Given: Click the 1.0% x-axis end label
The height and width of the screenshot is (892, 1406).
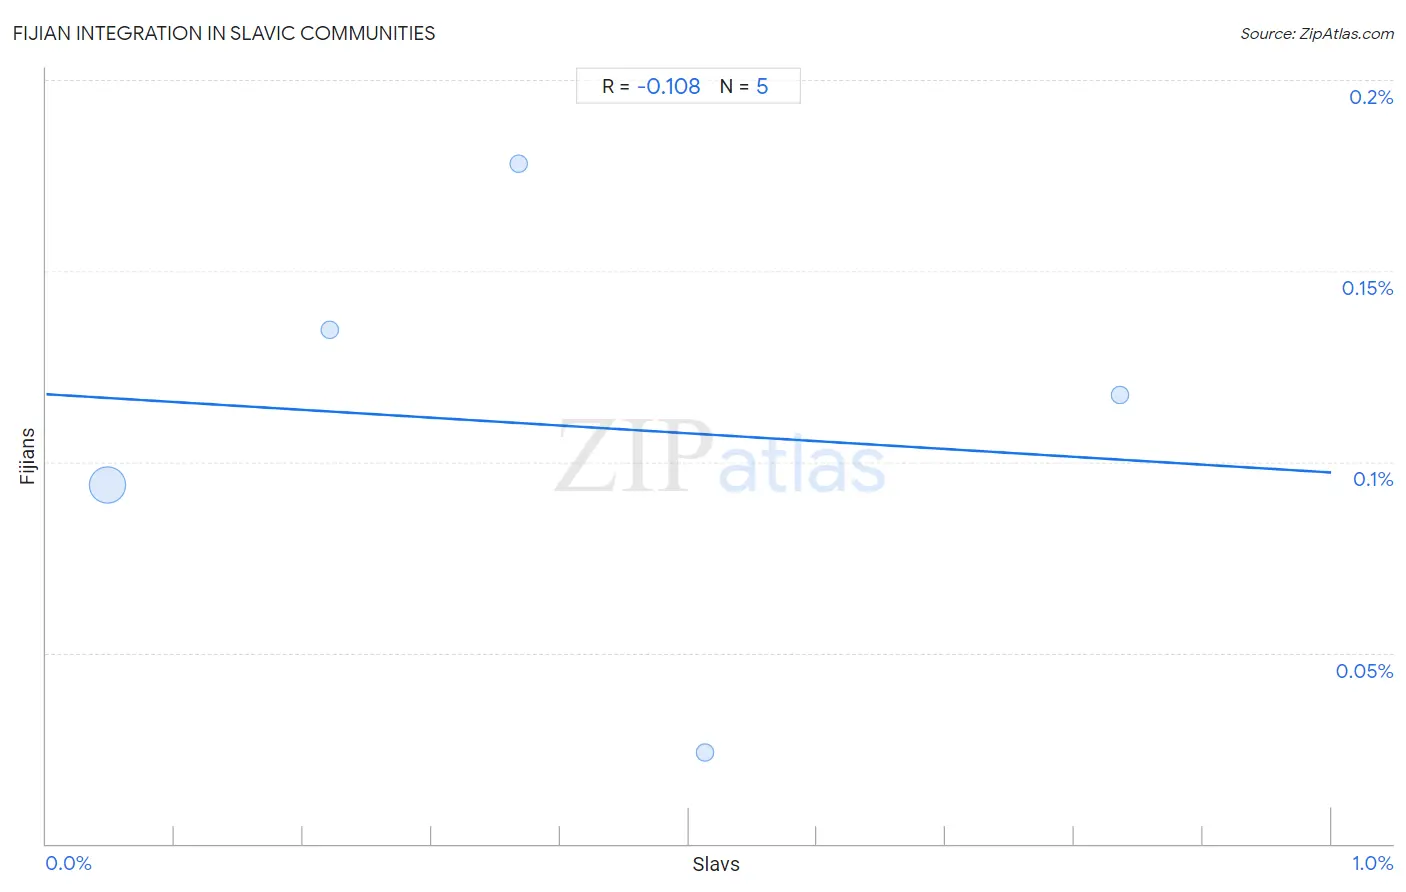Looking at the screenshot, I should coord(1372,863).
